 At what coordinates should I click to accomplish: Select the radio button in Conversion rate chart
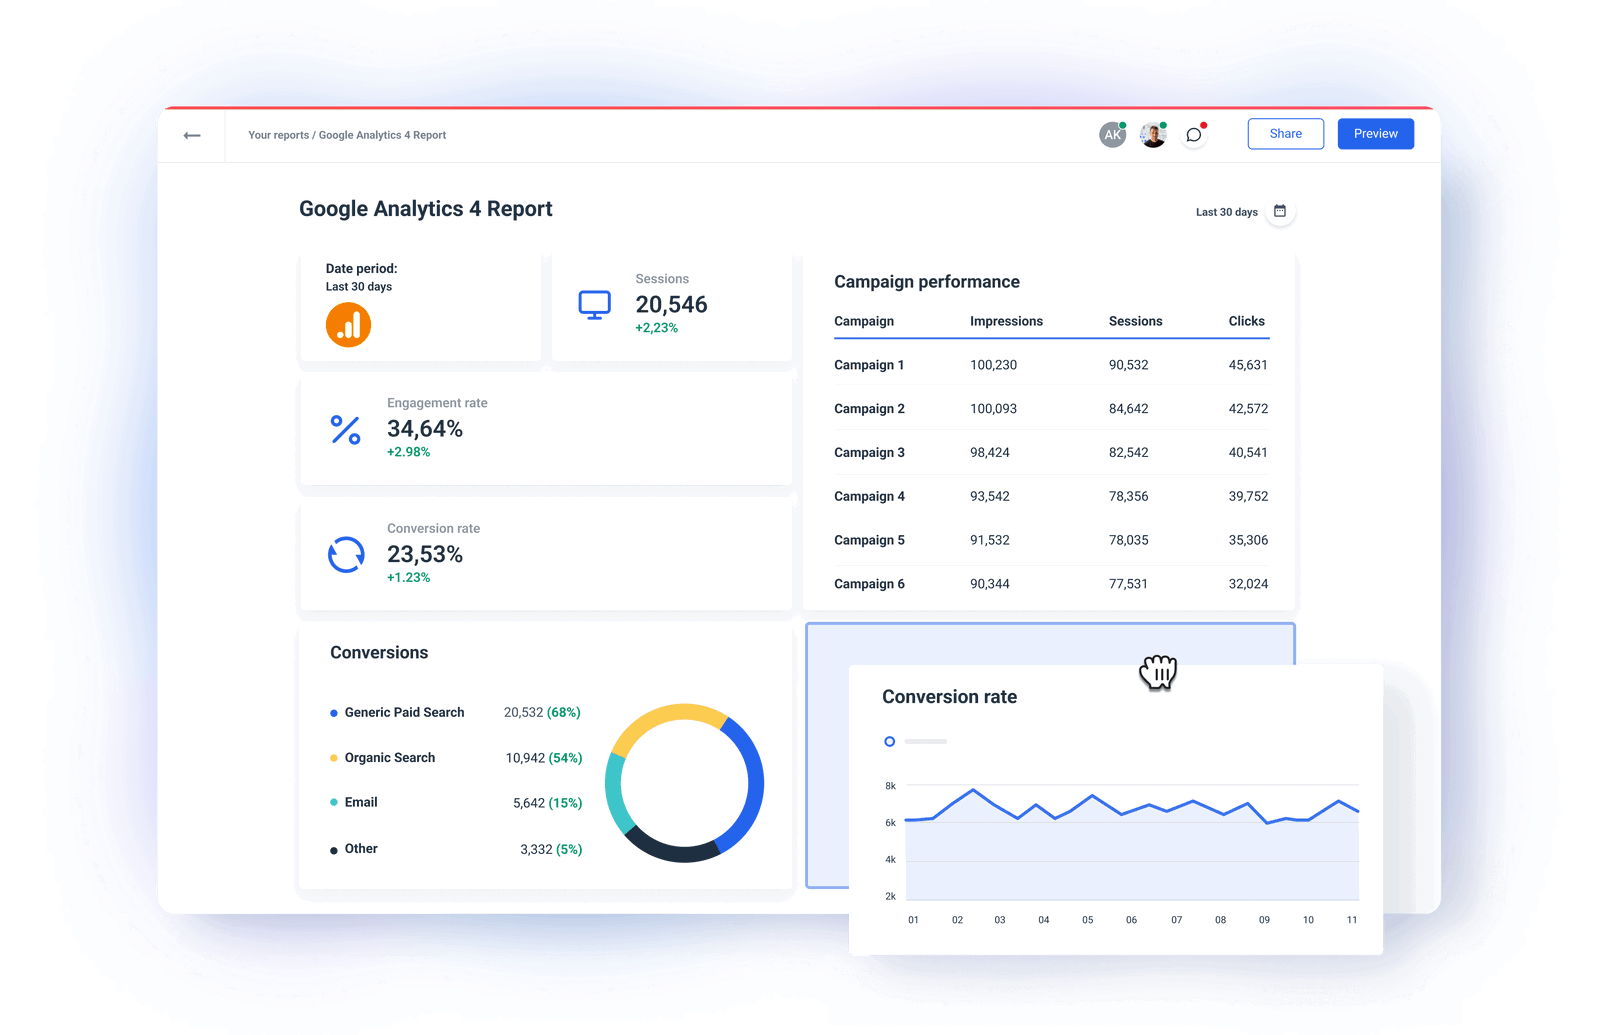coord(889,741)
